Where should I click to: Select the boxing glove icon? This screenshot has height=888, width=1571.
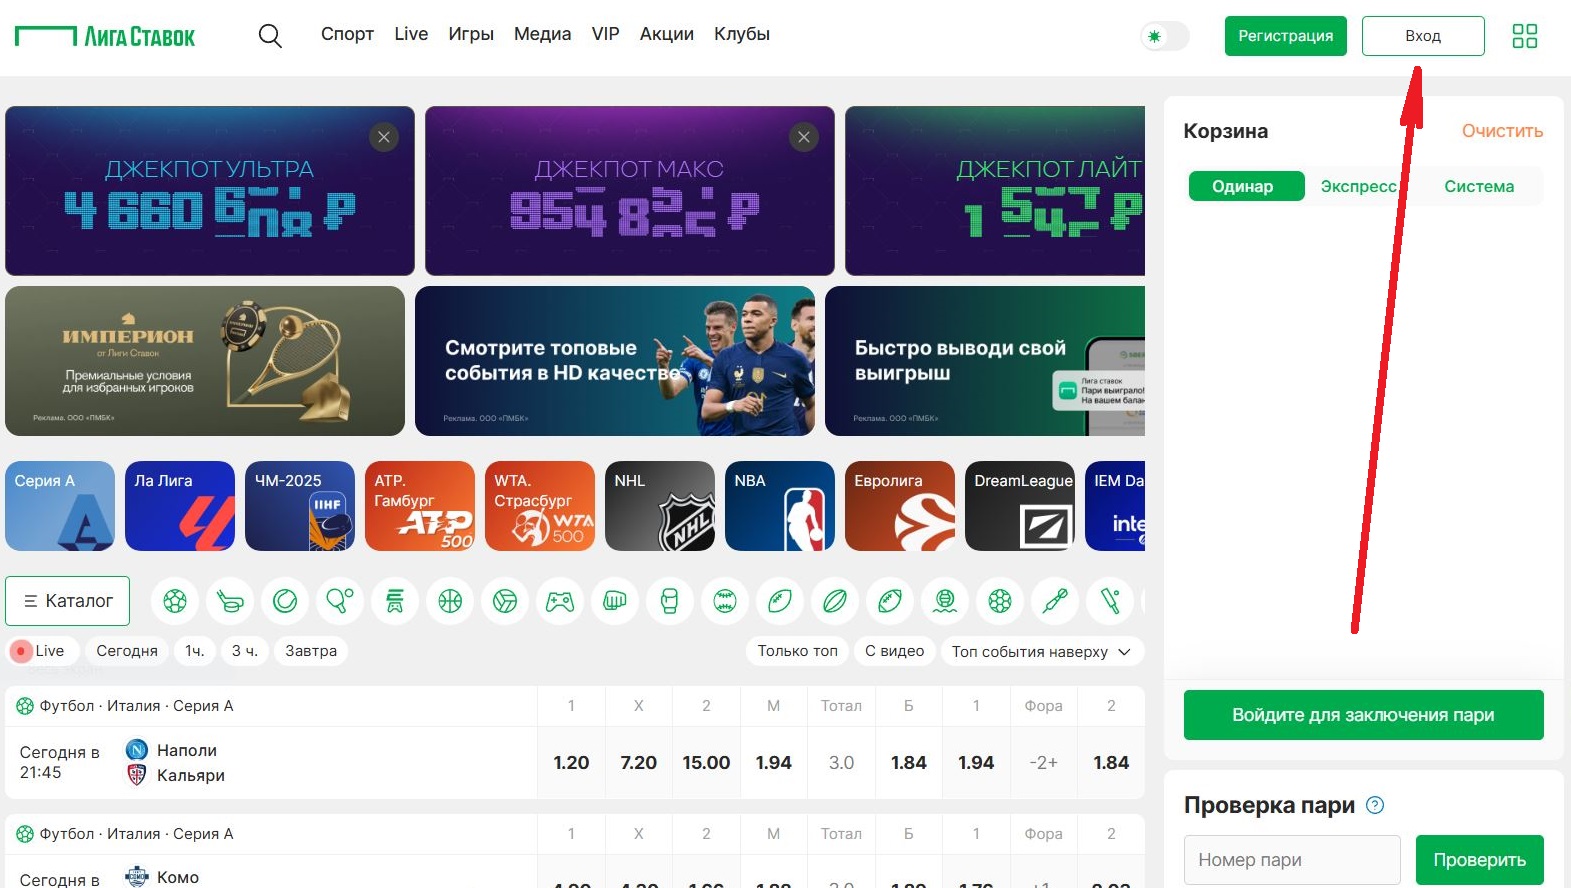(x=670, y=601)
